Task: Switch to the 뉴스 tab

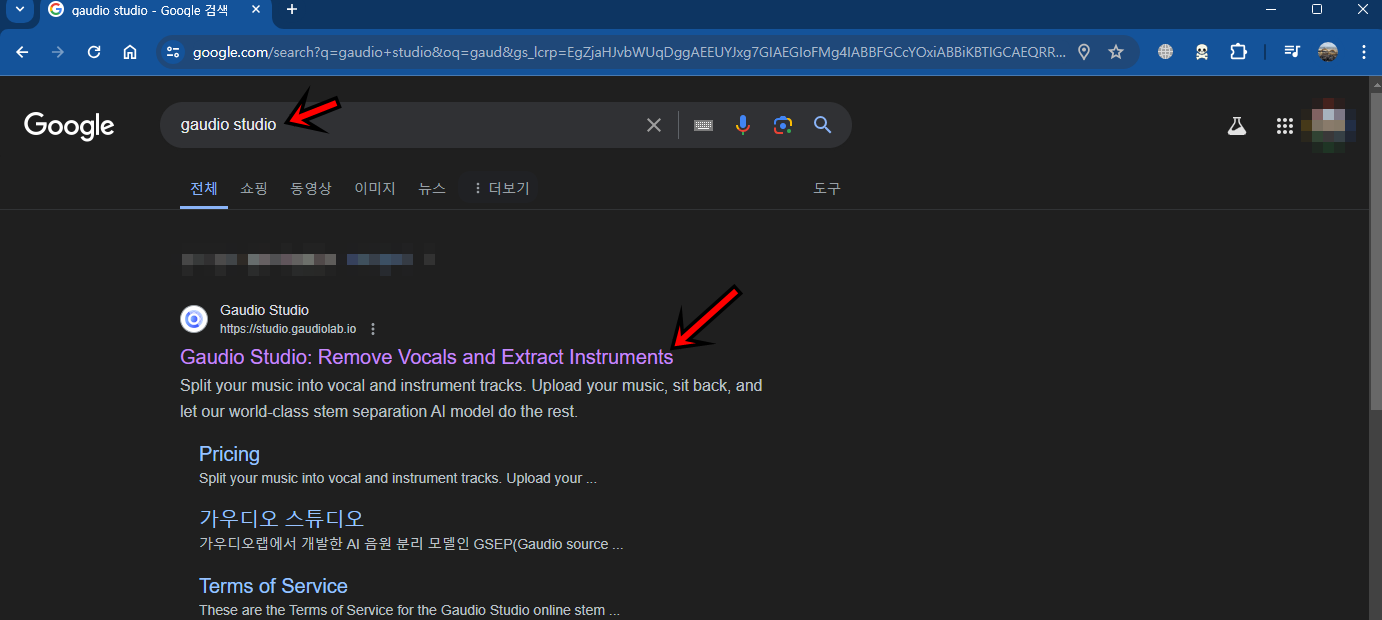Action: tap(432, 188)
